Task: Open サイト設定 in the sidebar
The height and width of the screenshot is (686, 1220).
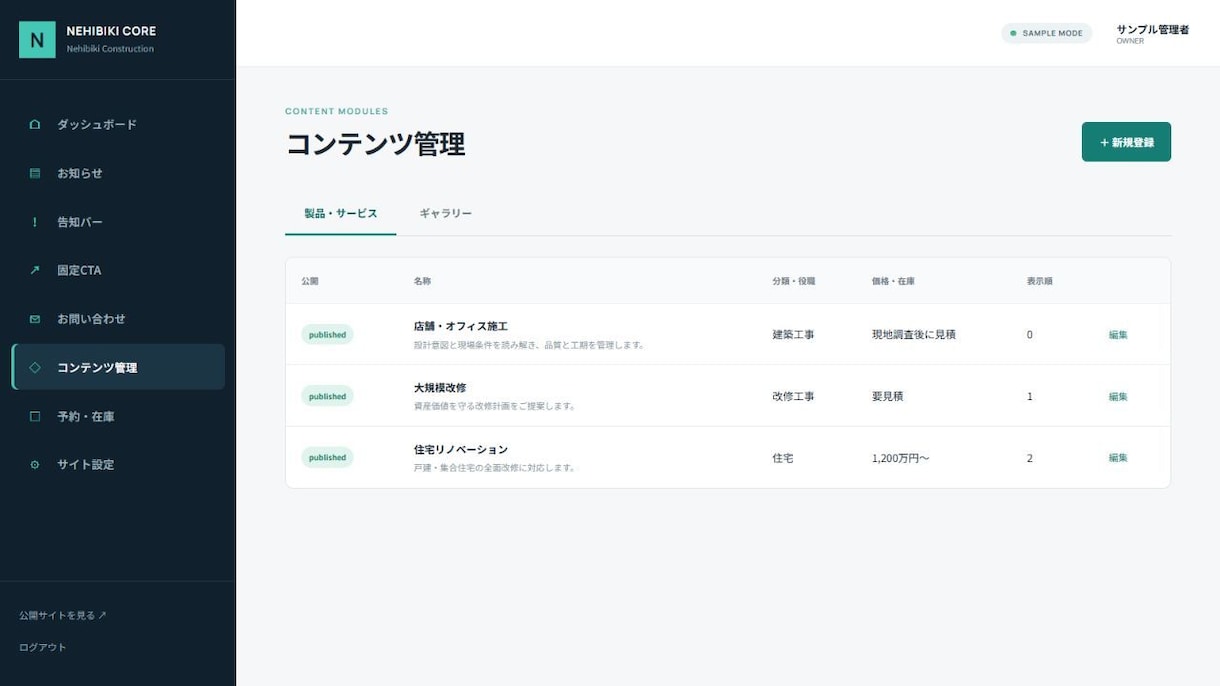Action: click(x=118, y=465)
